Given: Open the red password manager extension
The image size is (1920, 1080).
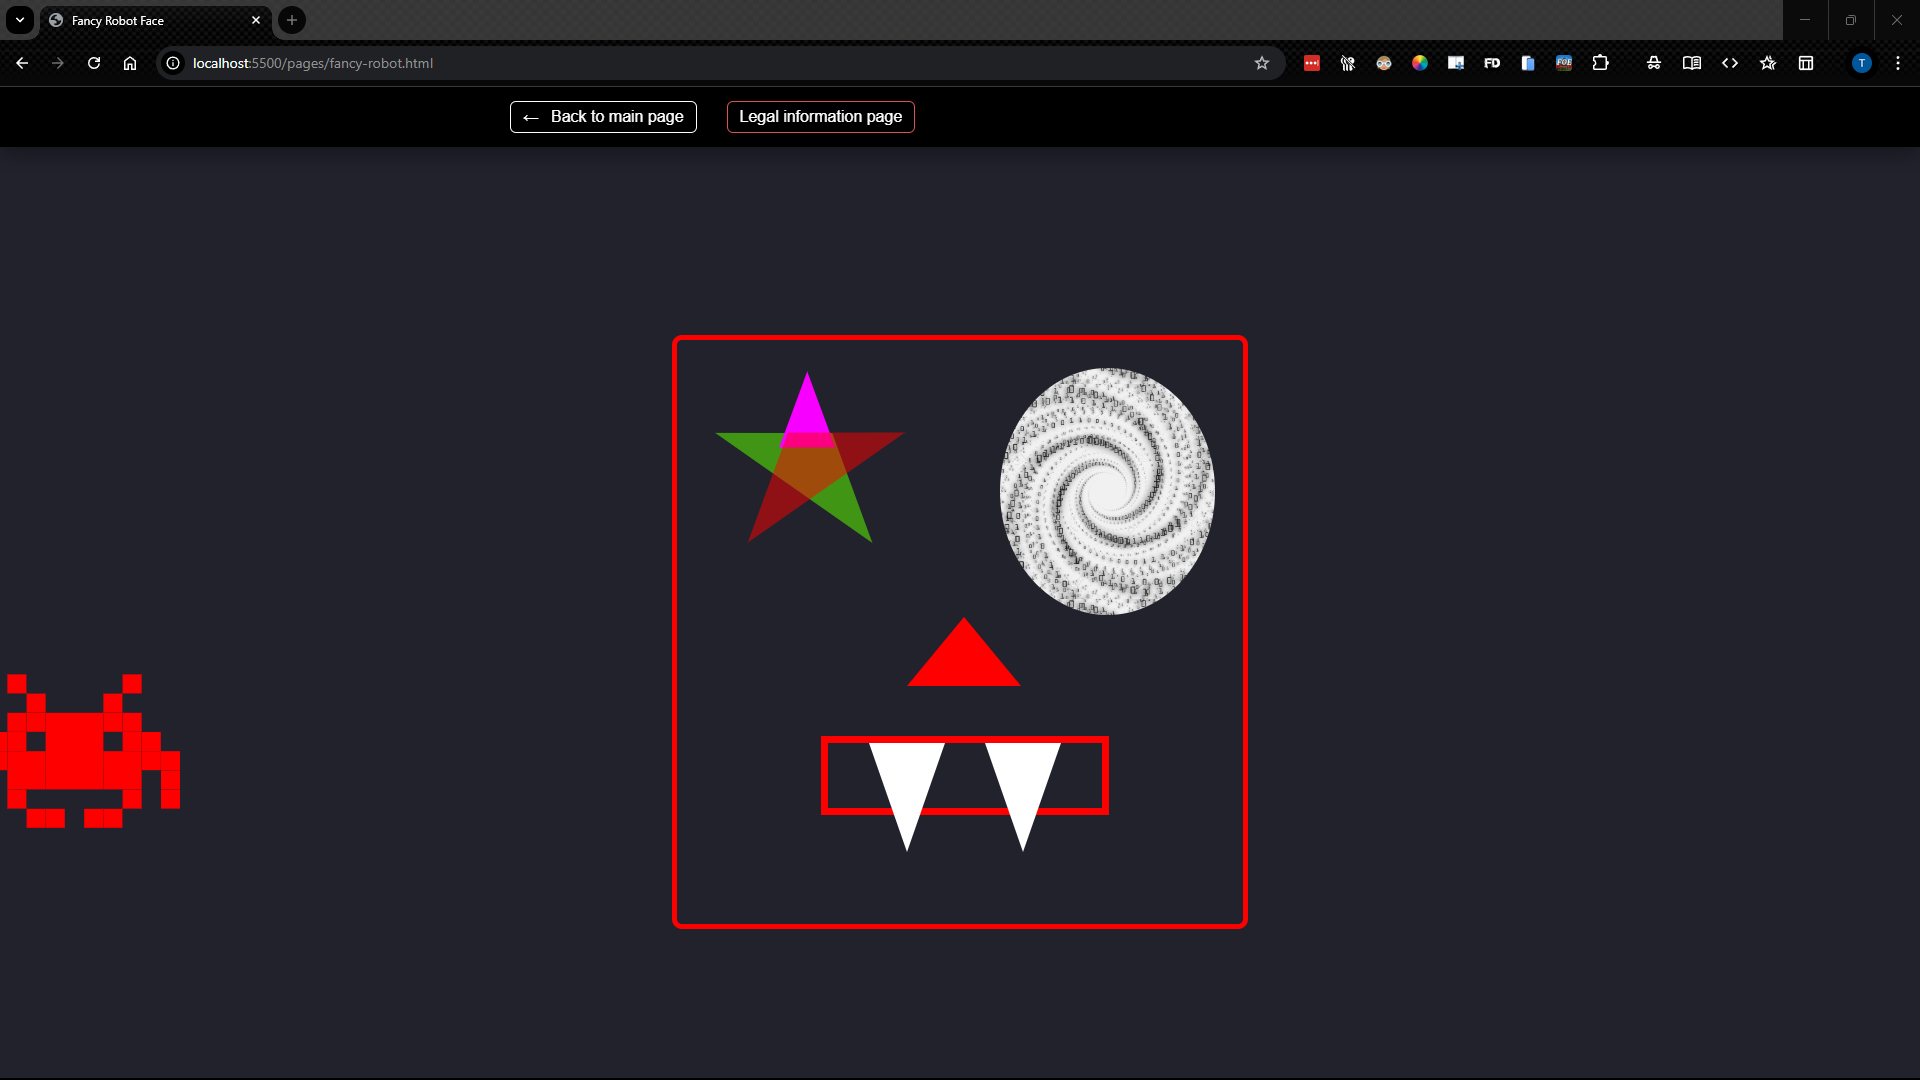Looking at the screenshot, I should coord(1312,63).
